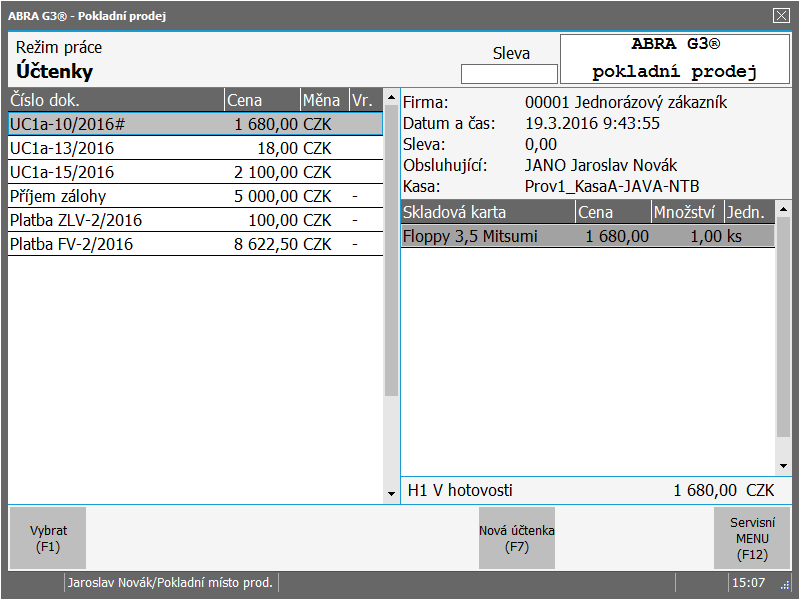Select the Příjem zálohy row
The image size is (800, 600).
[x=195, y=196]
